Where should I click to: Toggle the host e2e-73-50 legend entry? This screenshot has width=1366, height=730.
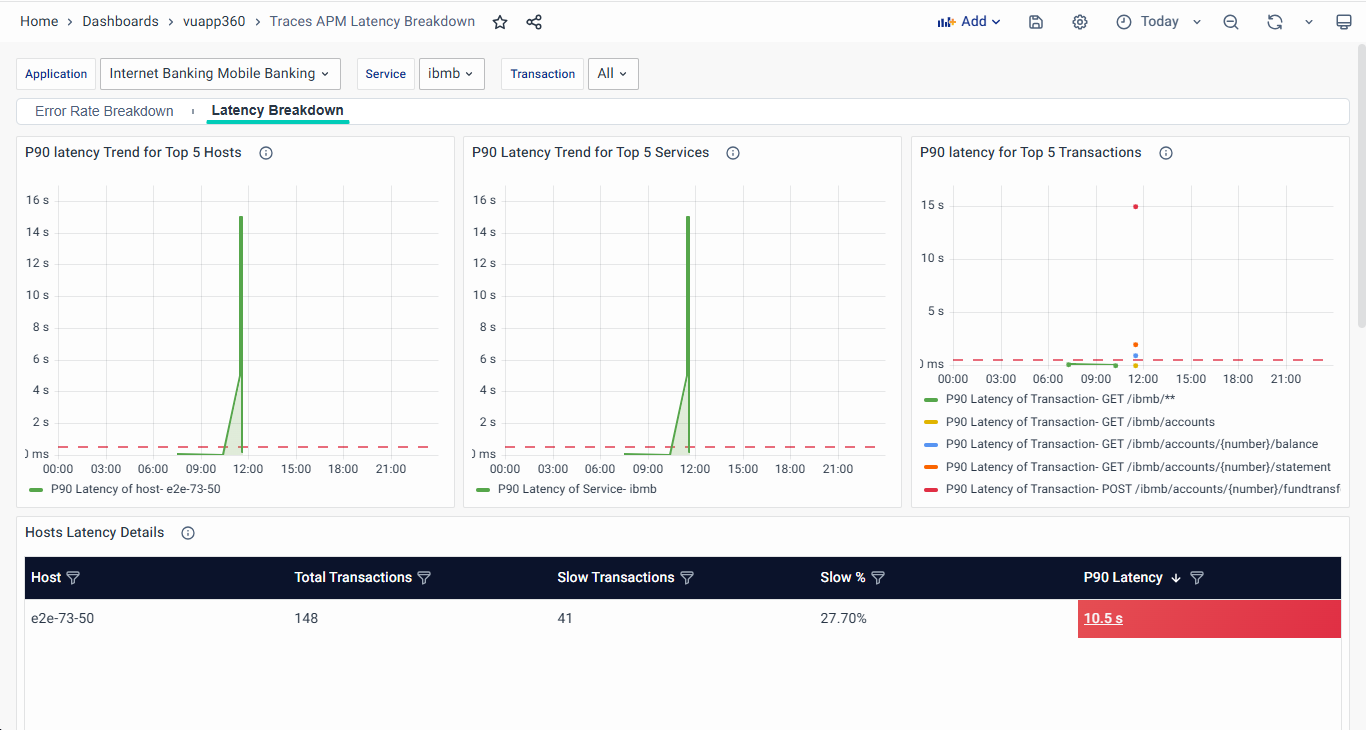(135, 489)
